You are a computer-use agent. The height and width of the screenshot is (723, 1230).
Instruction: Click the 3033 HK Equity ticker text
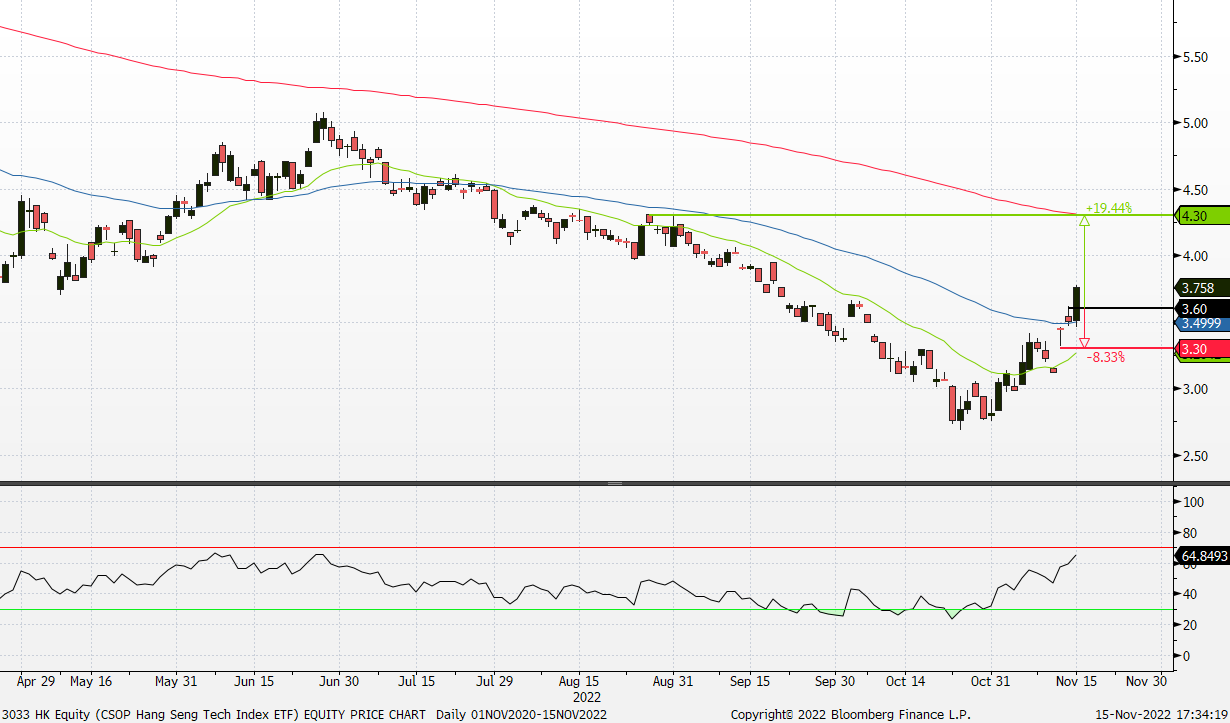click(47, 715)
